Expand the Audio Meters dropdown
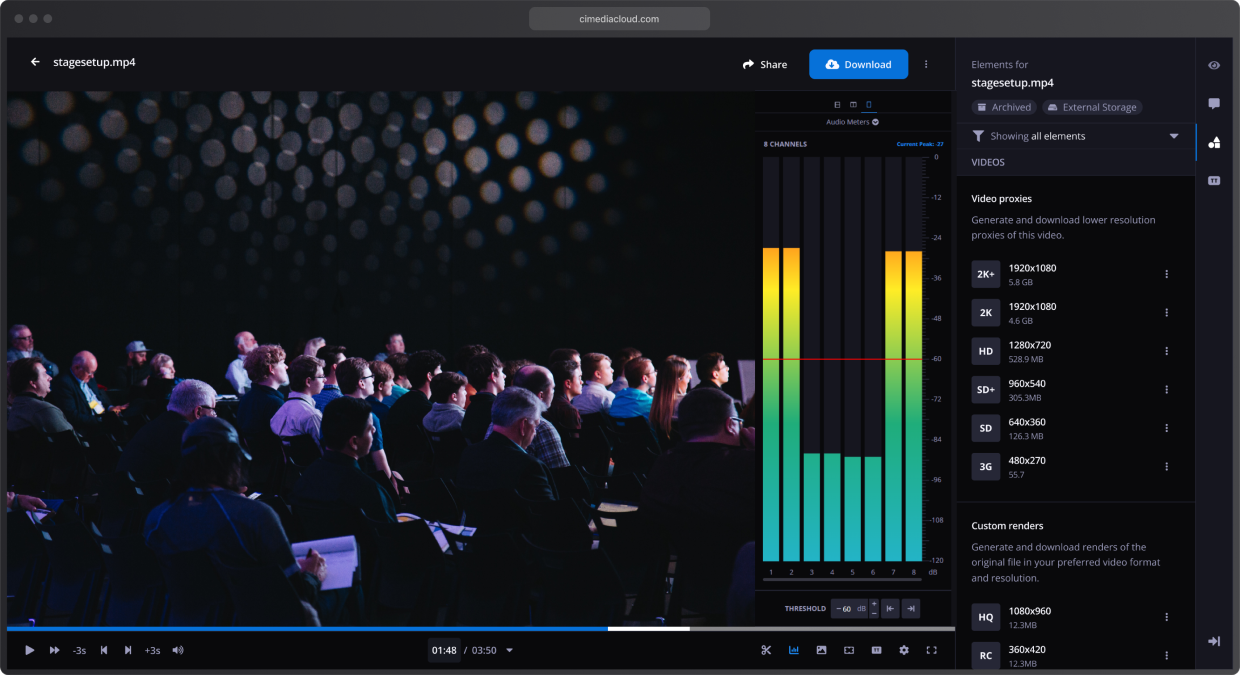This screenshot has width=1240, height=675. pyautogui.click(x=852, y=122)
